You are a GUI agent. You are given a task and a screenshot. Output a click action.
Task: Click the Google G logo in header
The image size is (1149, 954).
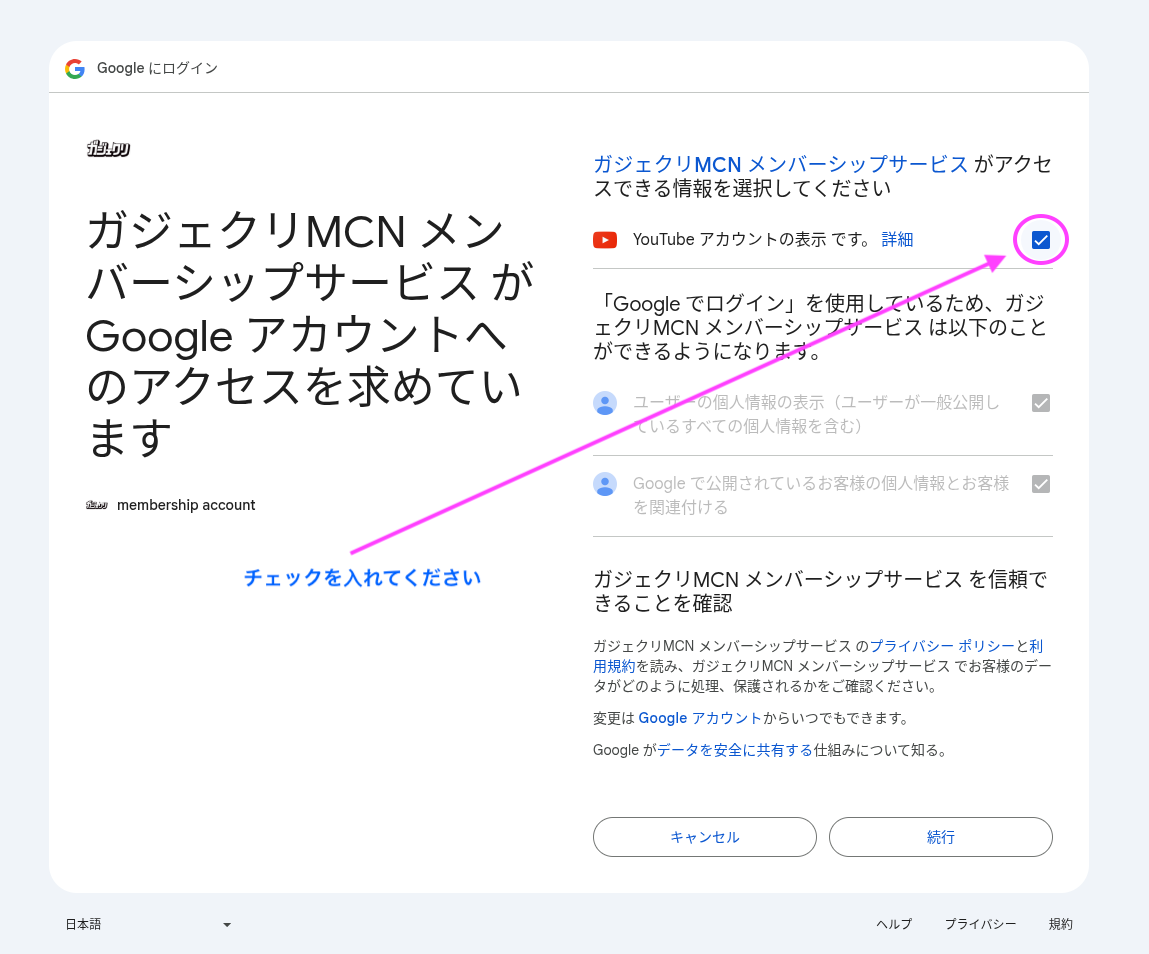(75, 69)
